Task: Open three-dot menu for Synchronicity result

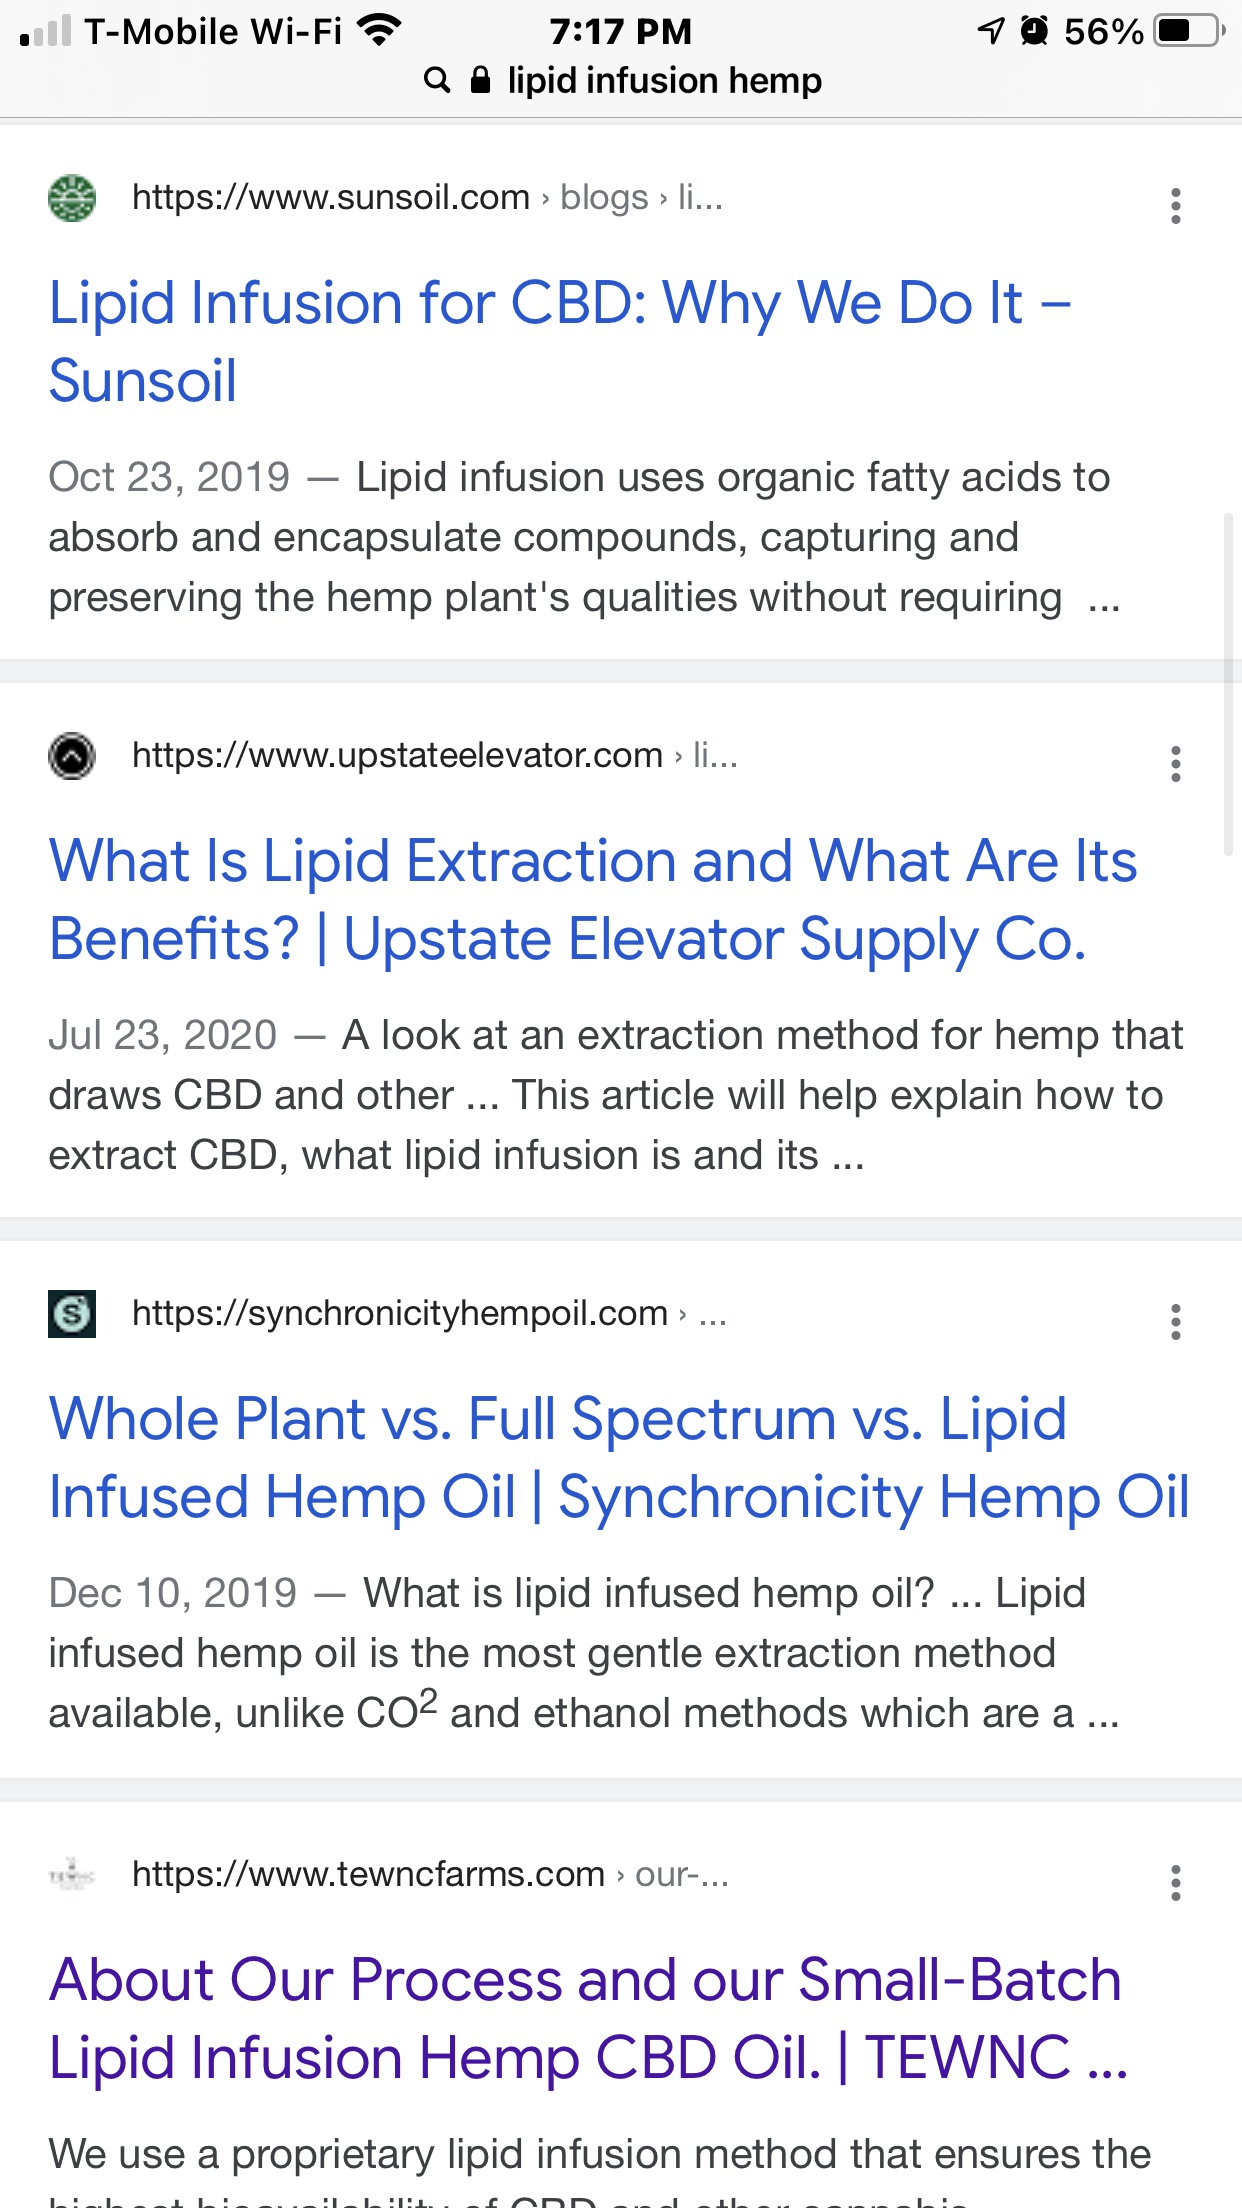Action: click(1176, 1322)
